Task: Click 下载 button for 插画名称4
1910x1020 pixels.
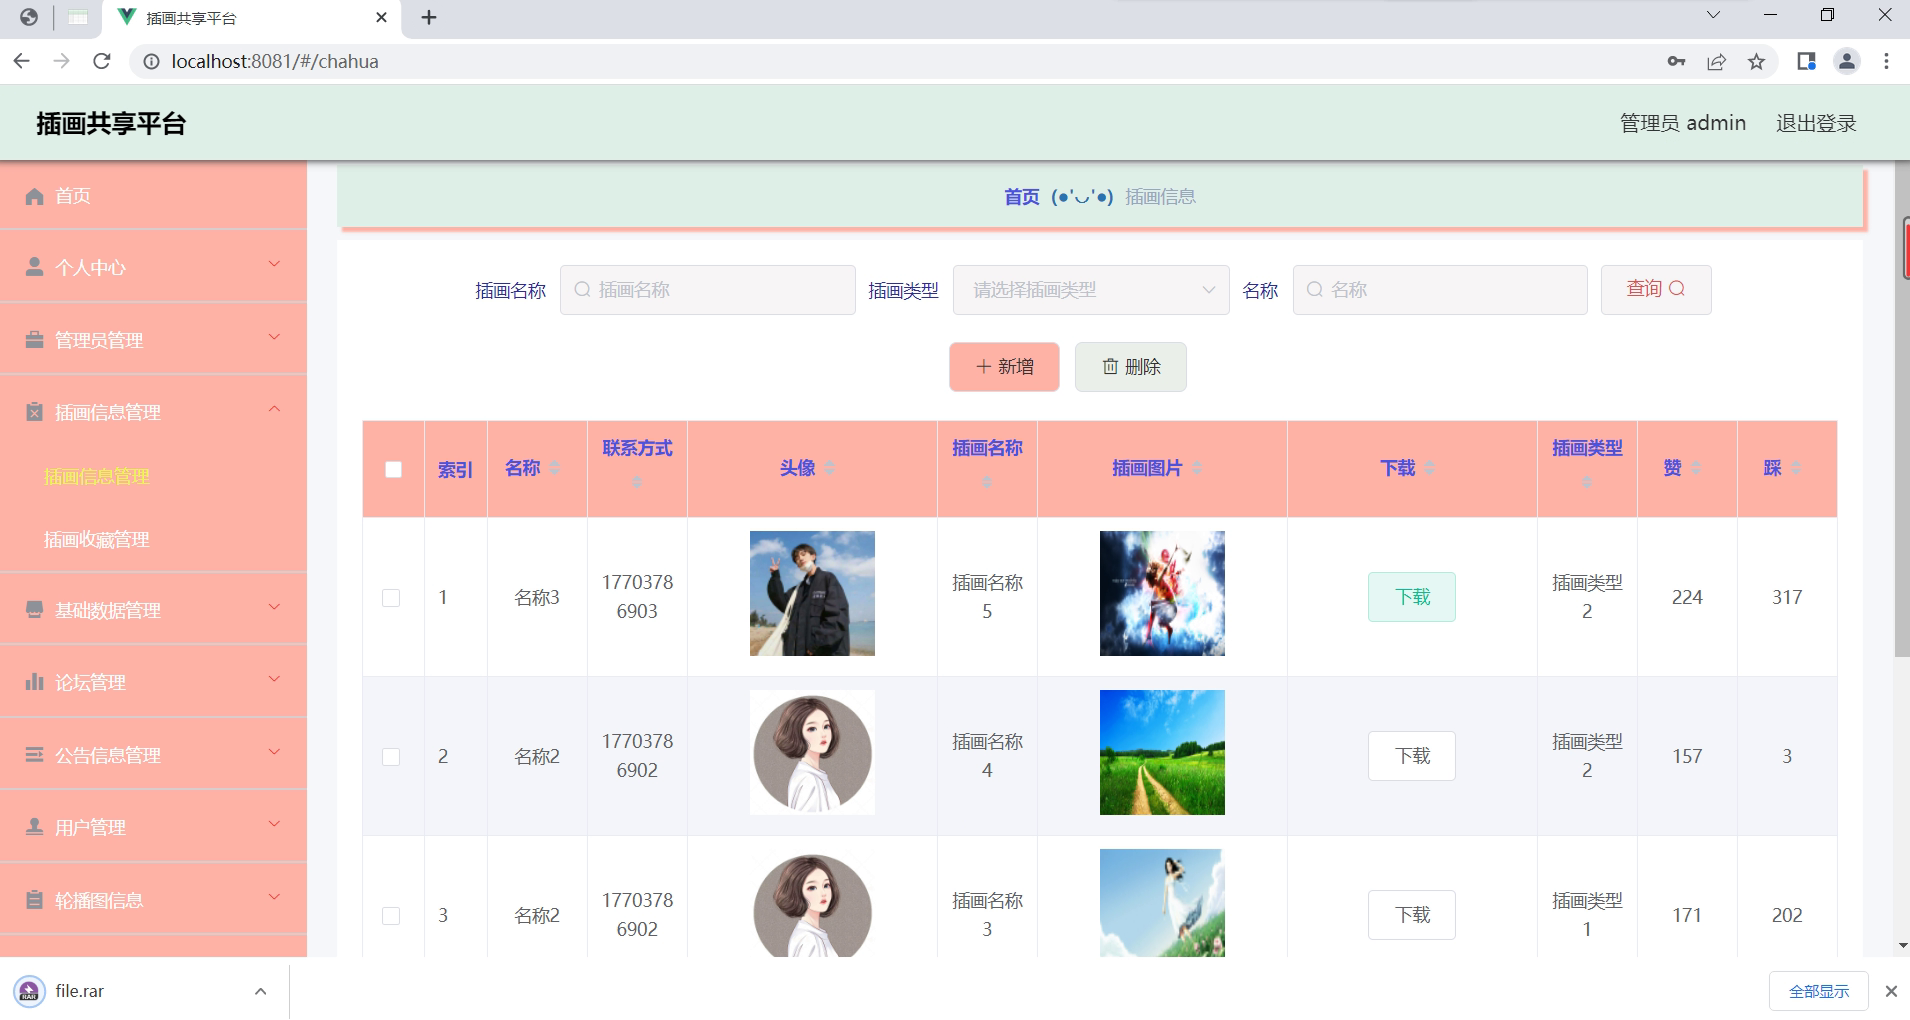Action: (x=1411, y=756)
